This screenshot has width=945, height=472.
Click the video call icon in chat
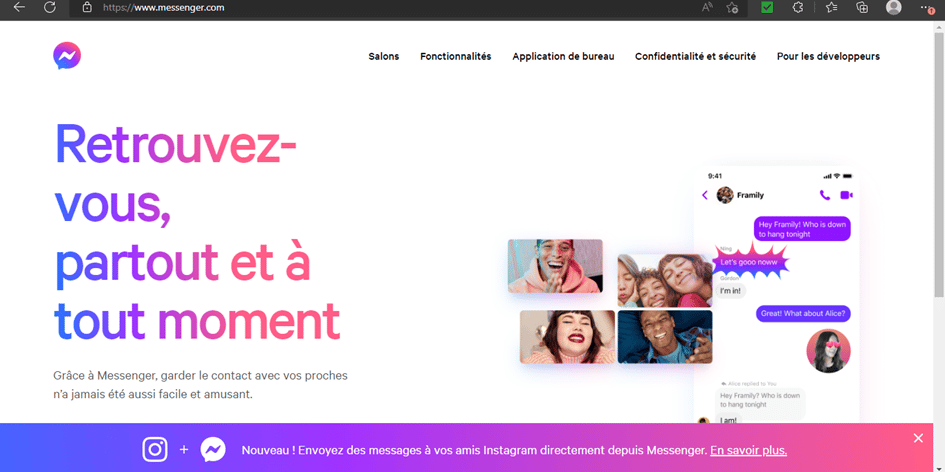846,195
